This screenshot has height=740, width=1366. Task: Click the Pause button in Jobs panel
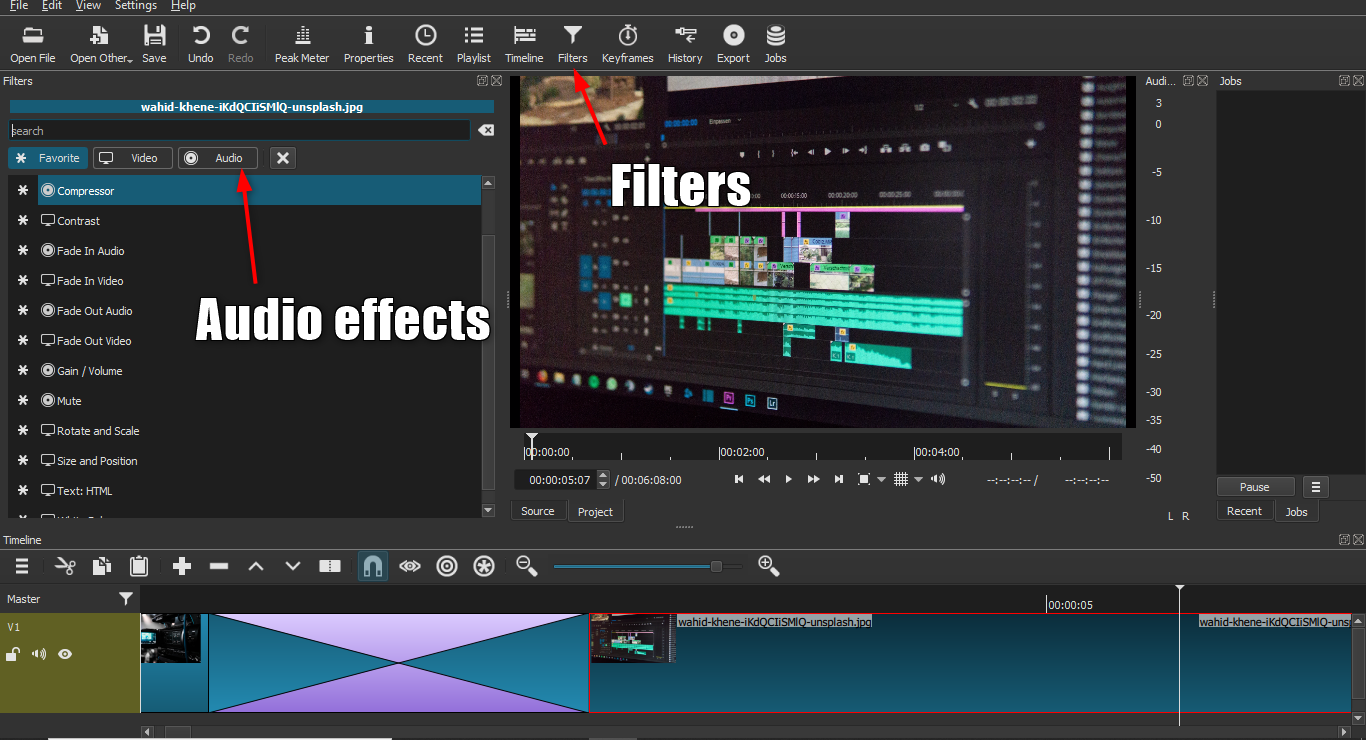coord(1255,486)
